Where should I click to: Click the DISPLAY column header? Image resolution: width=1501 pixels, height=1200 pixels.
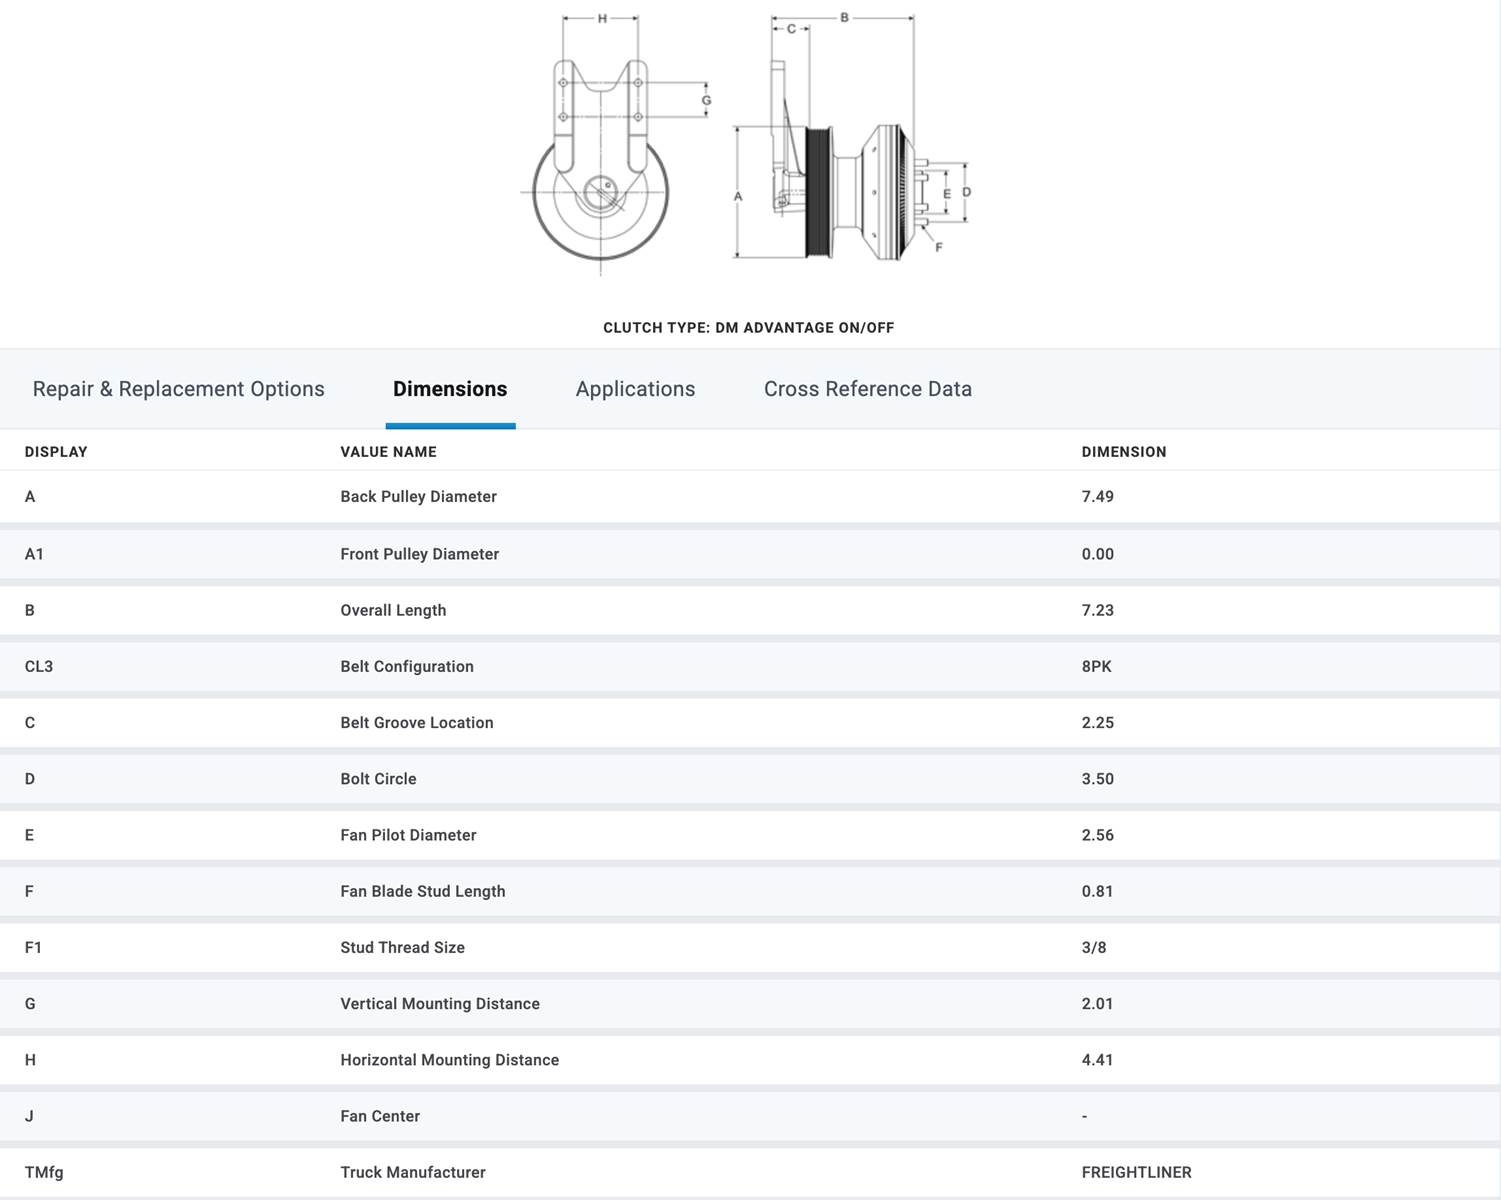click(56, 452)
